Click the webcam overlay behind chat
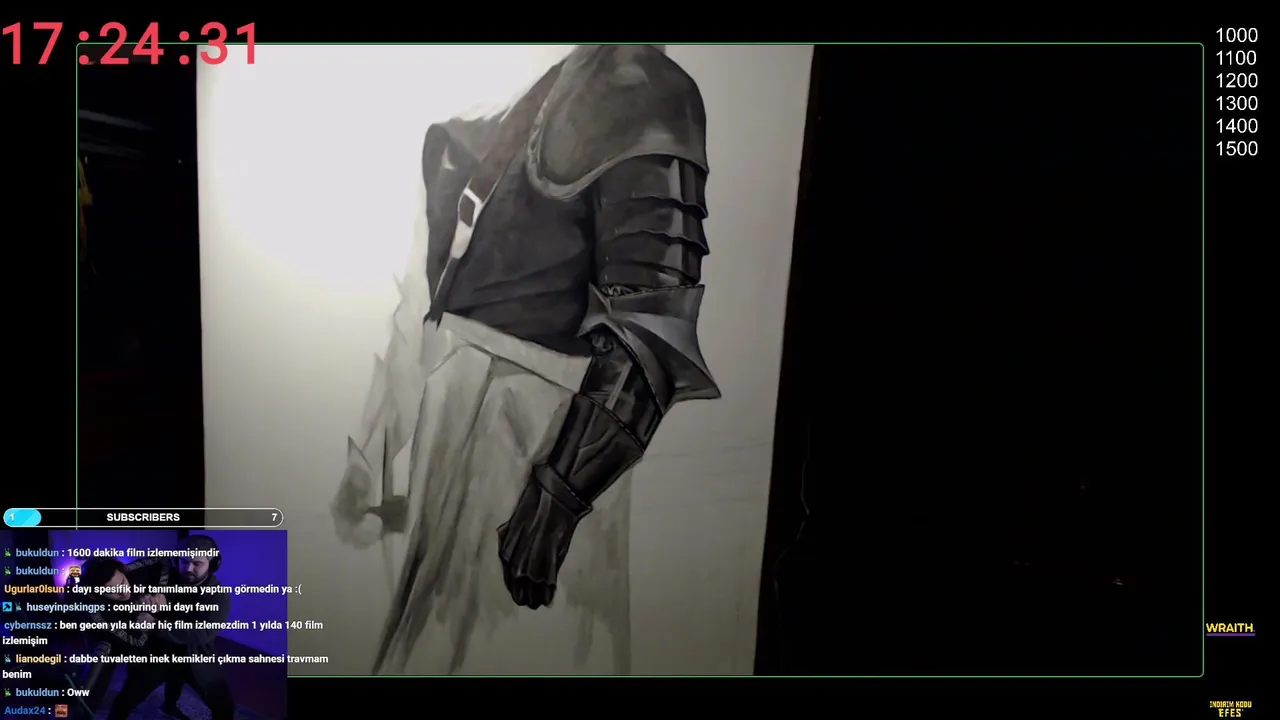This screenshot has width=1280, height=720. pyautogui.click(x=145, y=625)
